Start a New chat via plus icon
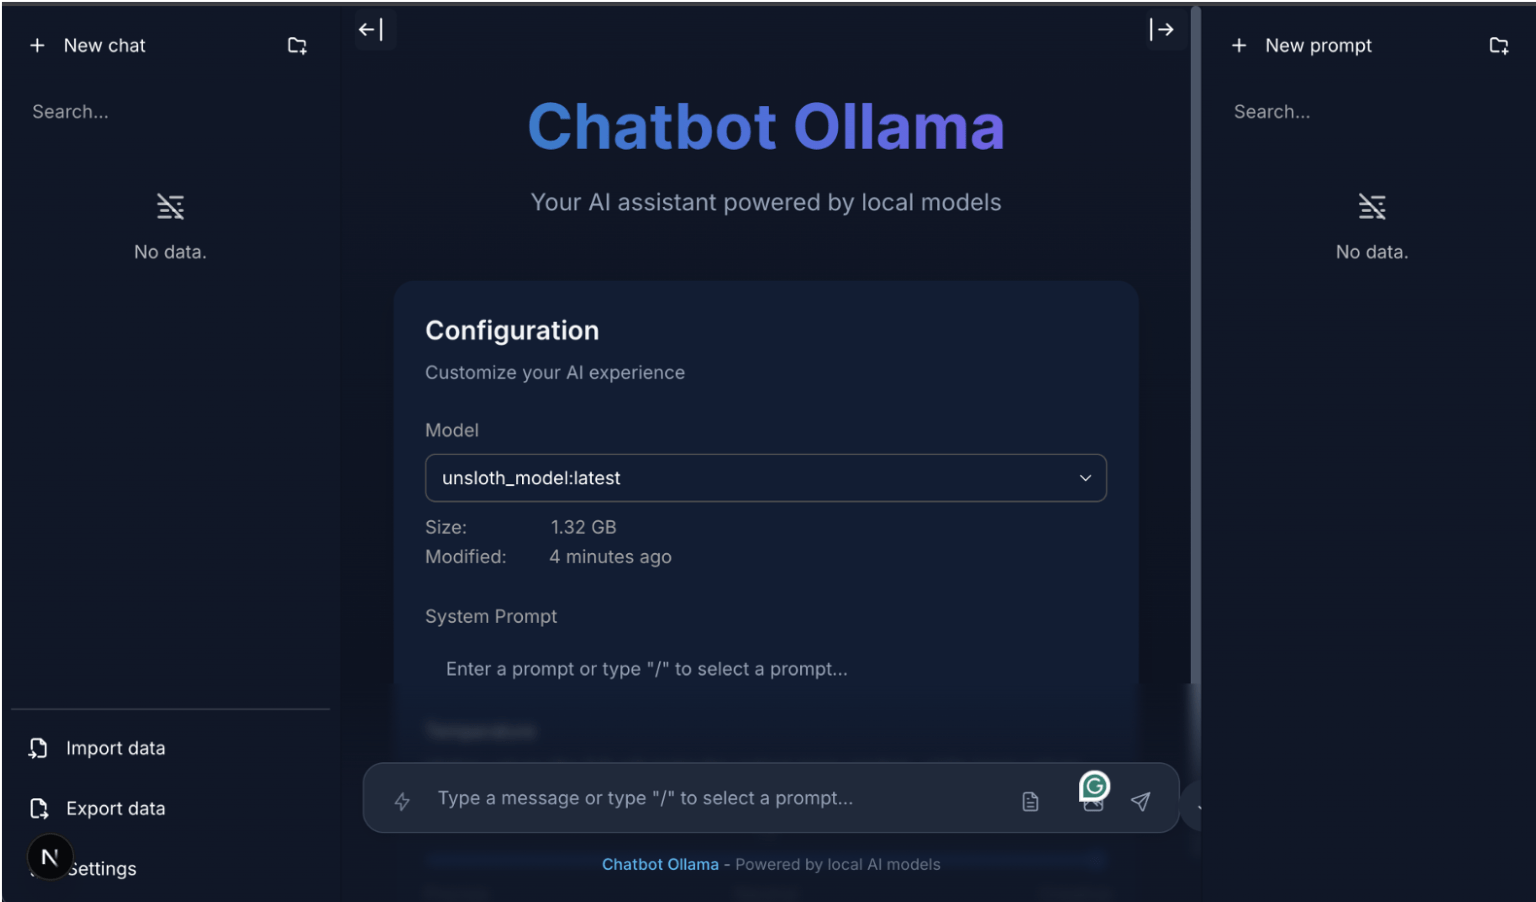This screenshot has width=1536, height=902. [x=38, y=46]
